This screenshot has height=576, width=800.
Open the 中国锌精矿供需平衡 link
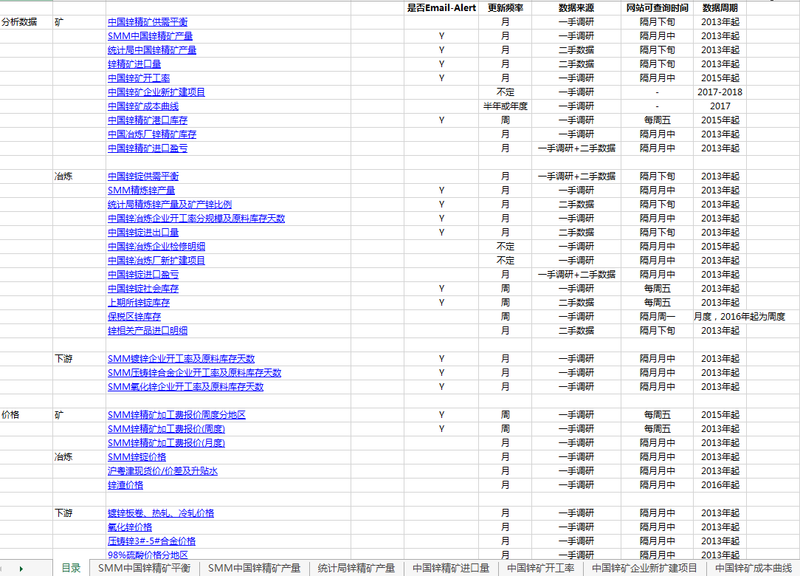147,22
